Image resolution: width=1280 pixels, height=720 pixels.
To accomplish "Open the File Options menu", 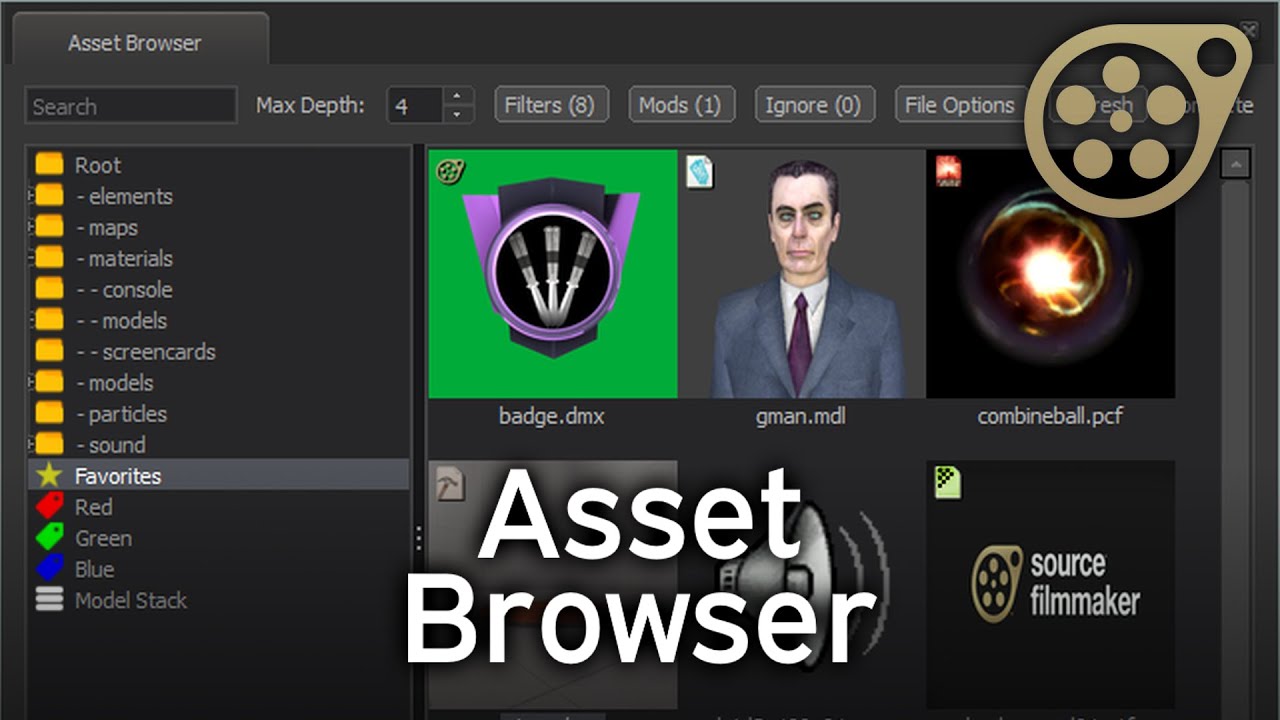I will click(959, 105).
